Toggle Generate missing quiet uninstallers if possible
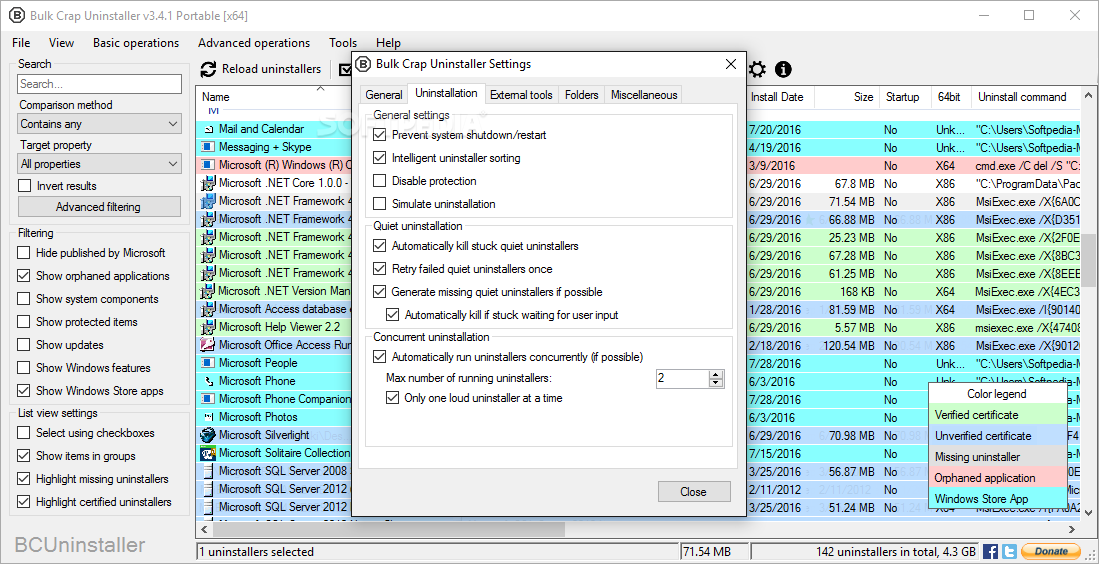1099x564 pixels. coord(380,292)
